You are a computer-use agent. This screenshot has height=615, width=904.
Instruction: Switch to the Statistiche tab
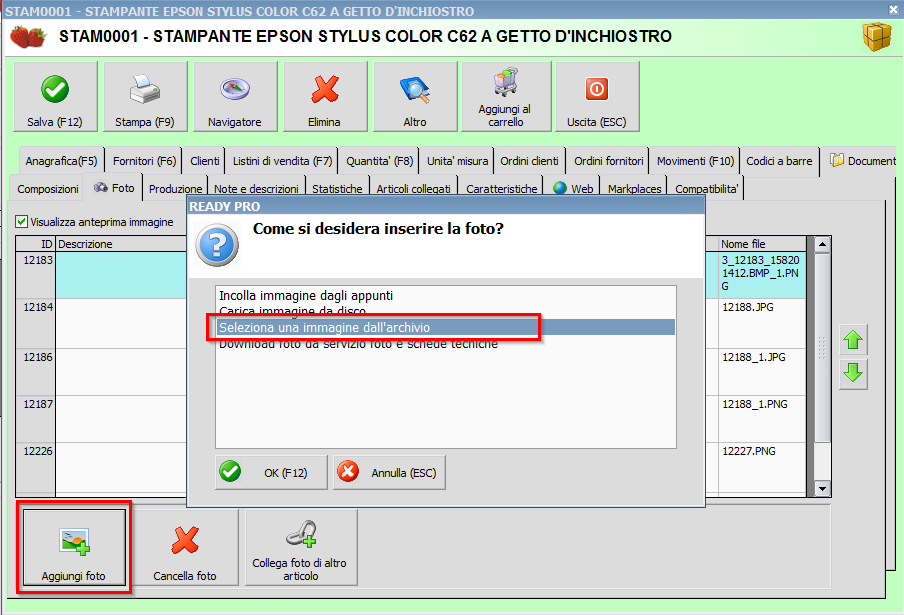tap(337, 188)
